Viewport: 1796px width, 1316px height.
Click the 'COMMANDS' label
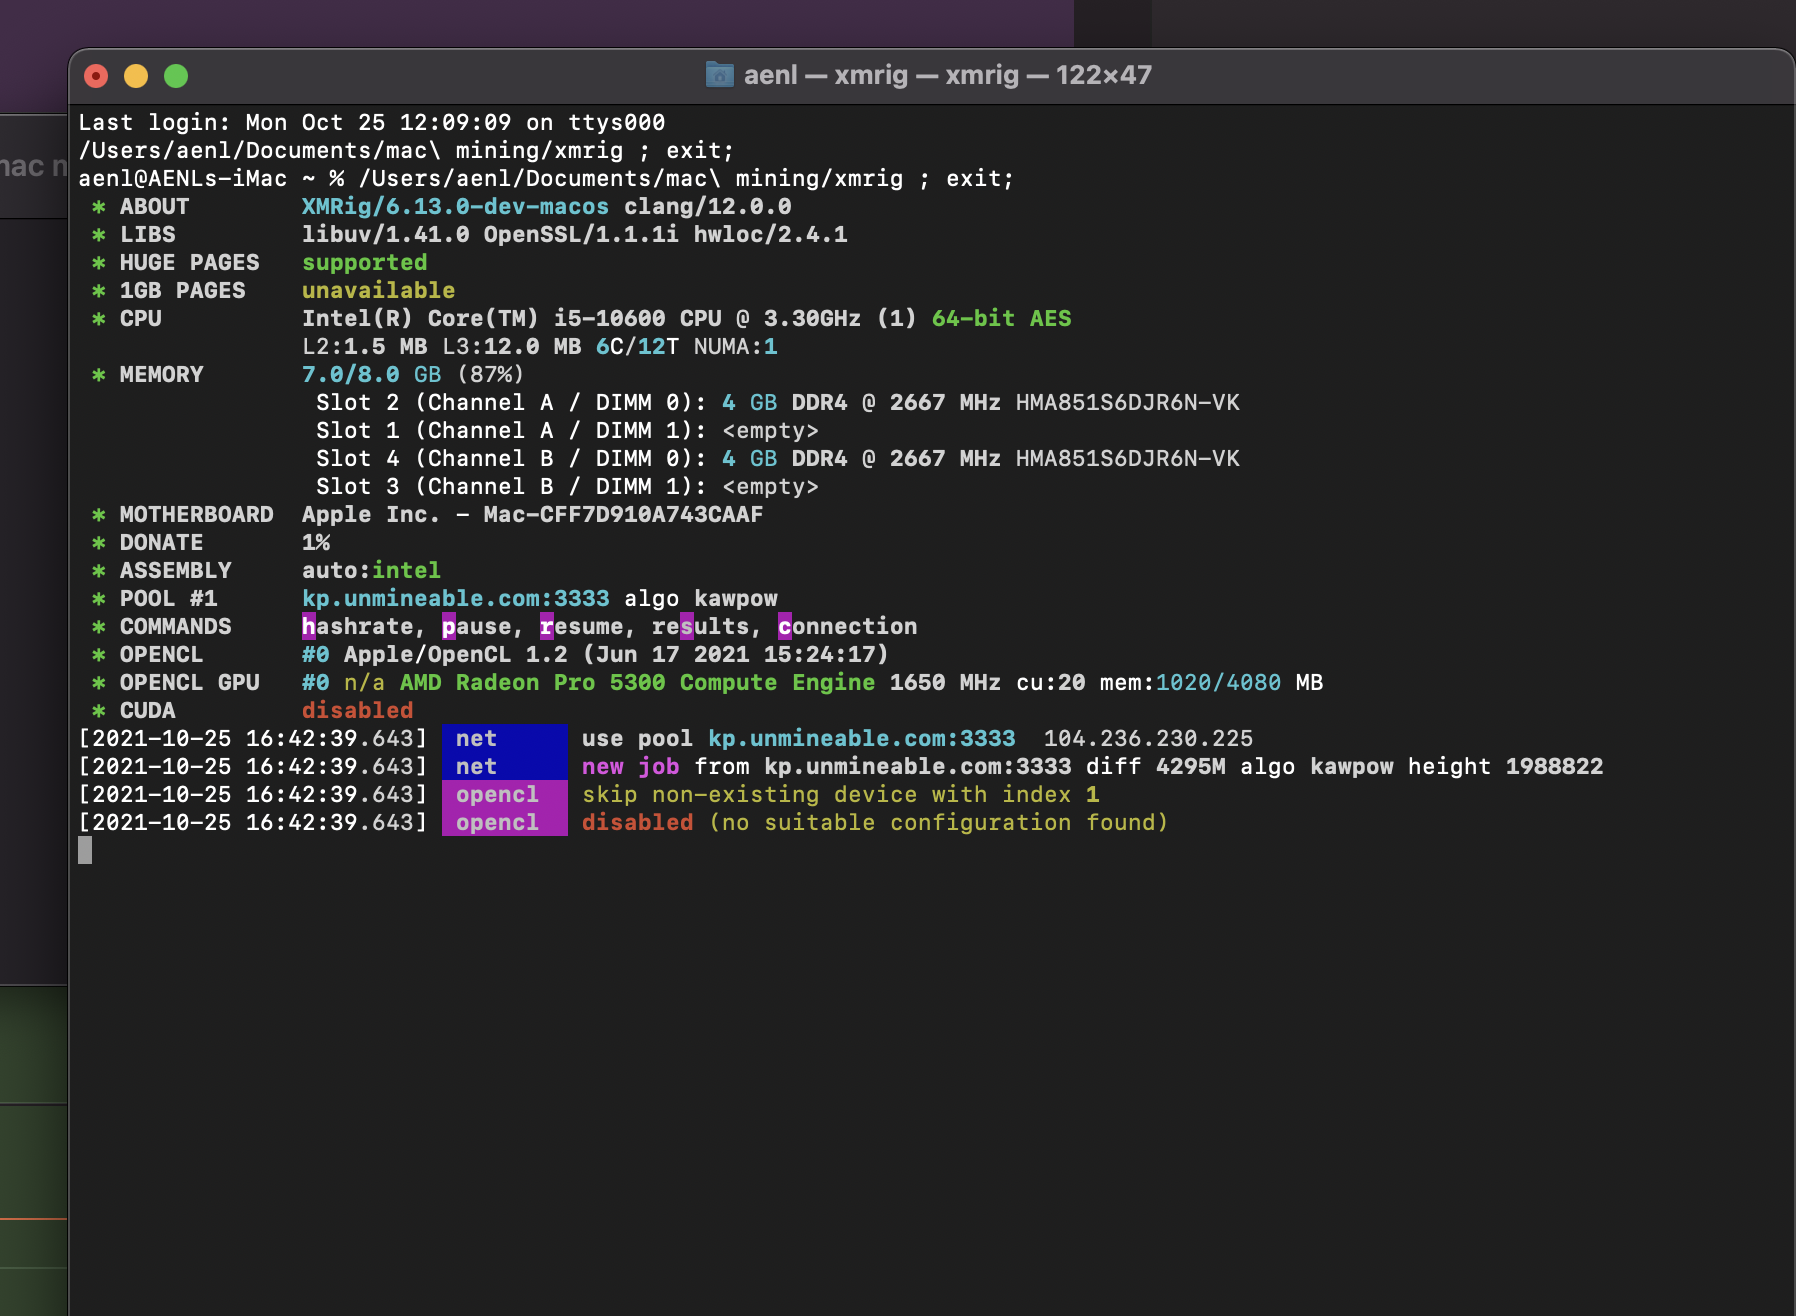point(175,627)
